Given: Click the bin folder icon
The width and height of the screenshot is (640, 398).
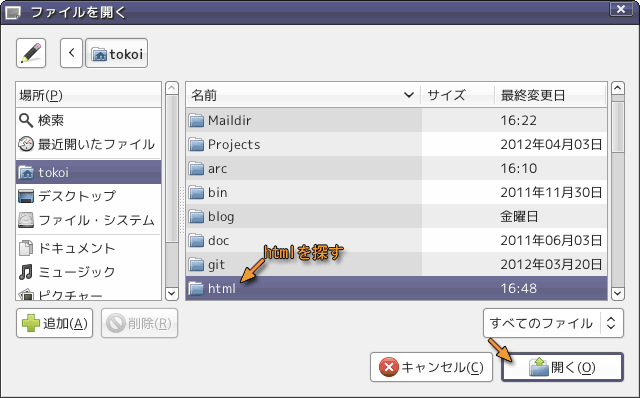Looking at the screenshot, I should (196, 192).
